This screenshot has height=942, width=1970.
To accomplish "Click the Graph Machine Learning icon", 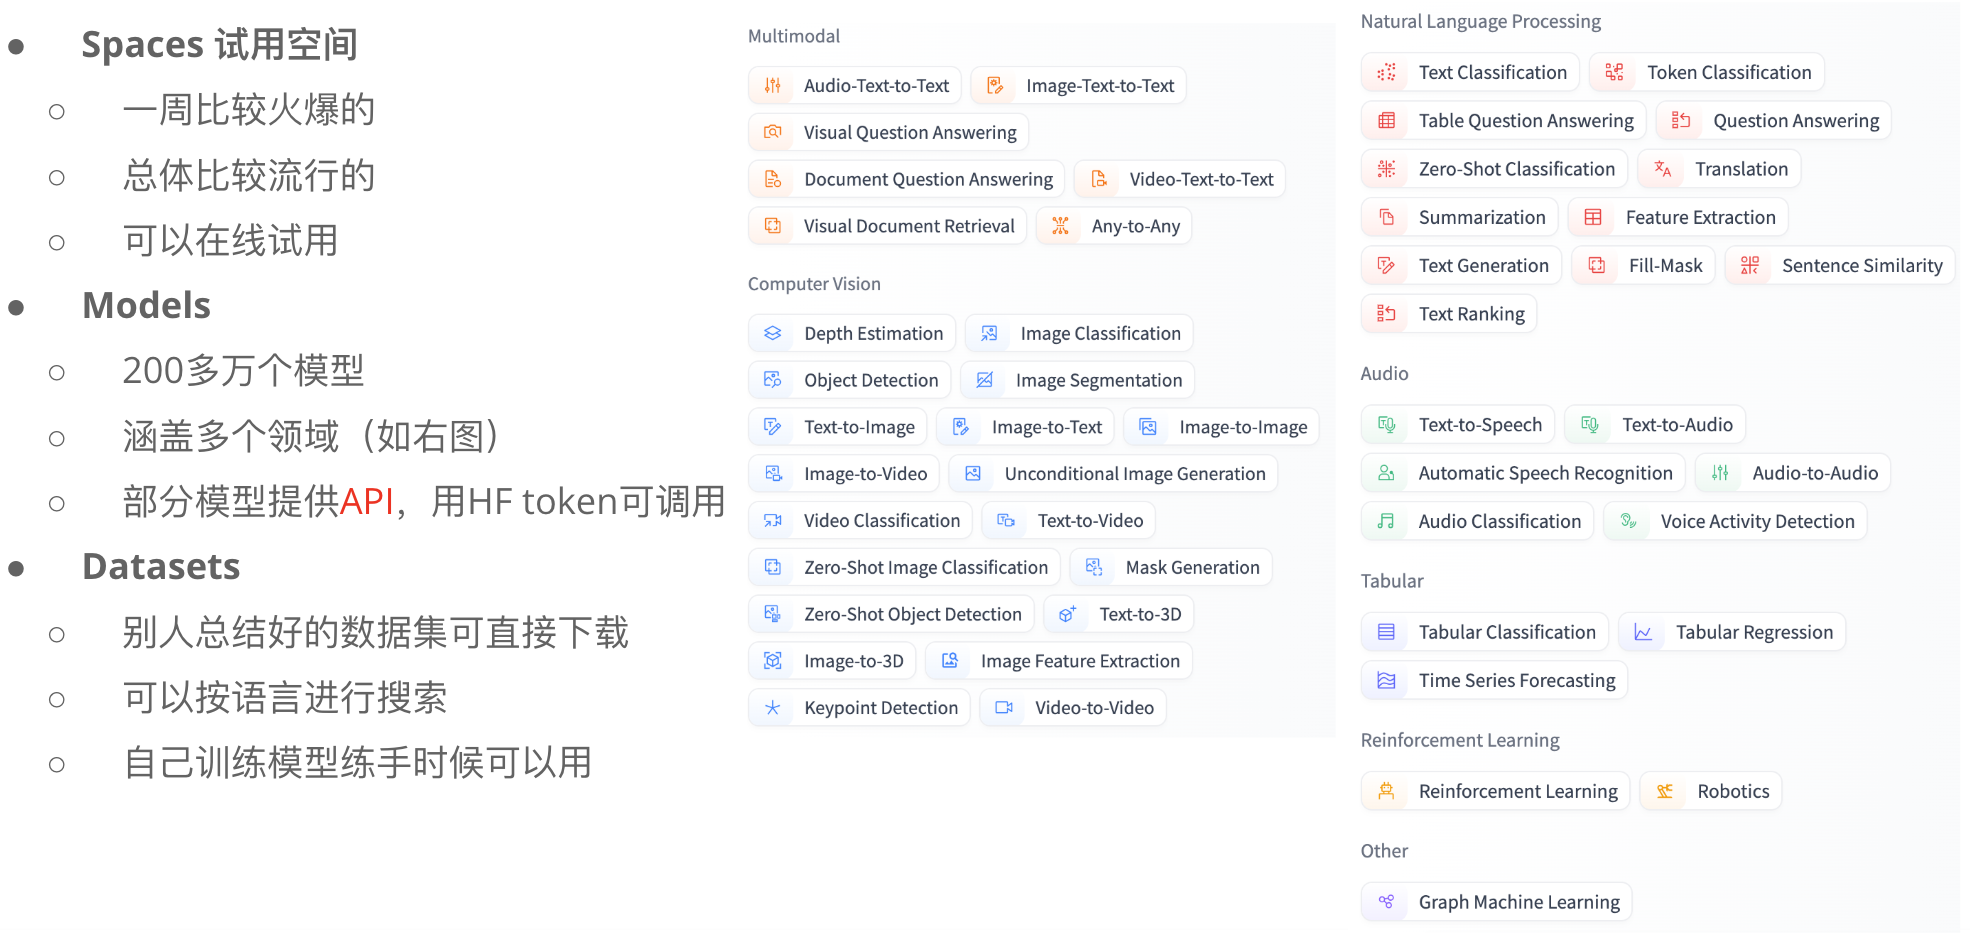I will coord(1386,902).
